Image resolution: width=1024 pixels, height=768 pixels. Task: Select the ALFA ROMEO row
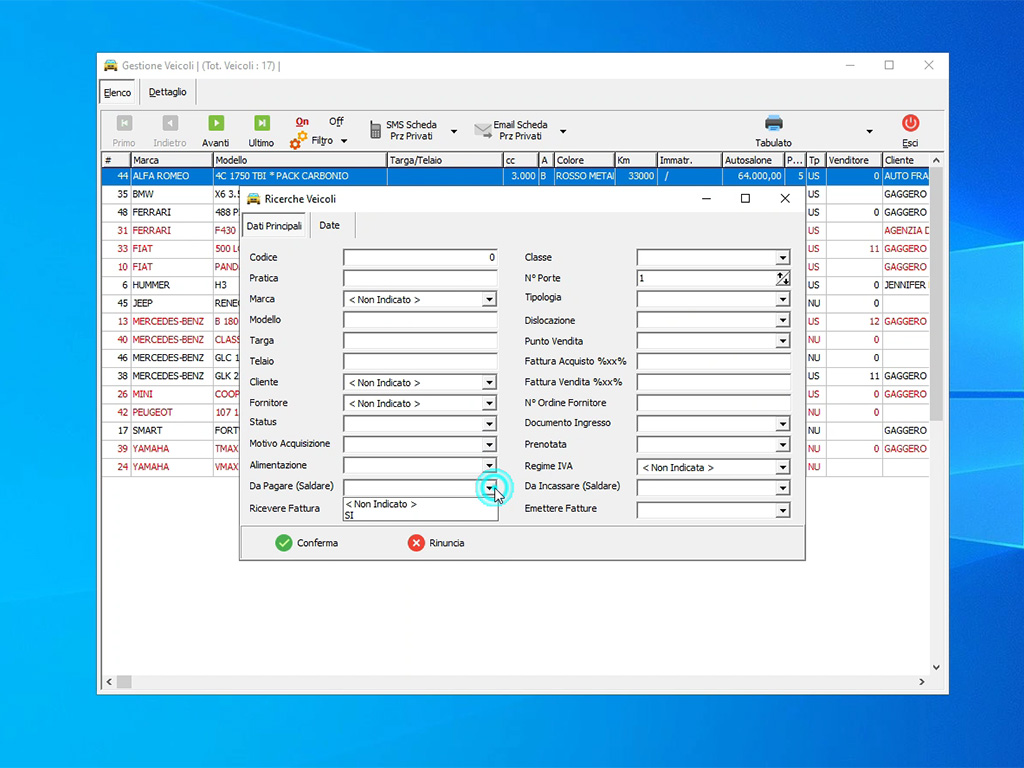point(515,176)
